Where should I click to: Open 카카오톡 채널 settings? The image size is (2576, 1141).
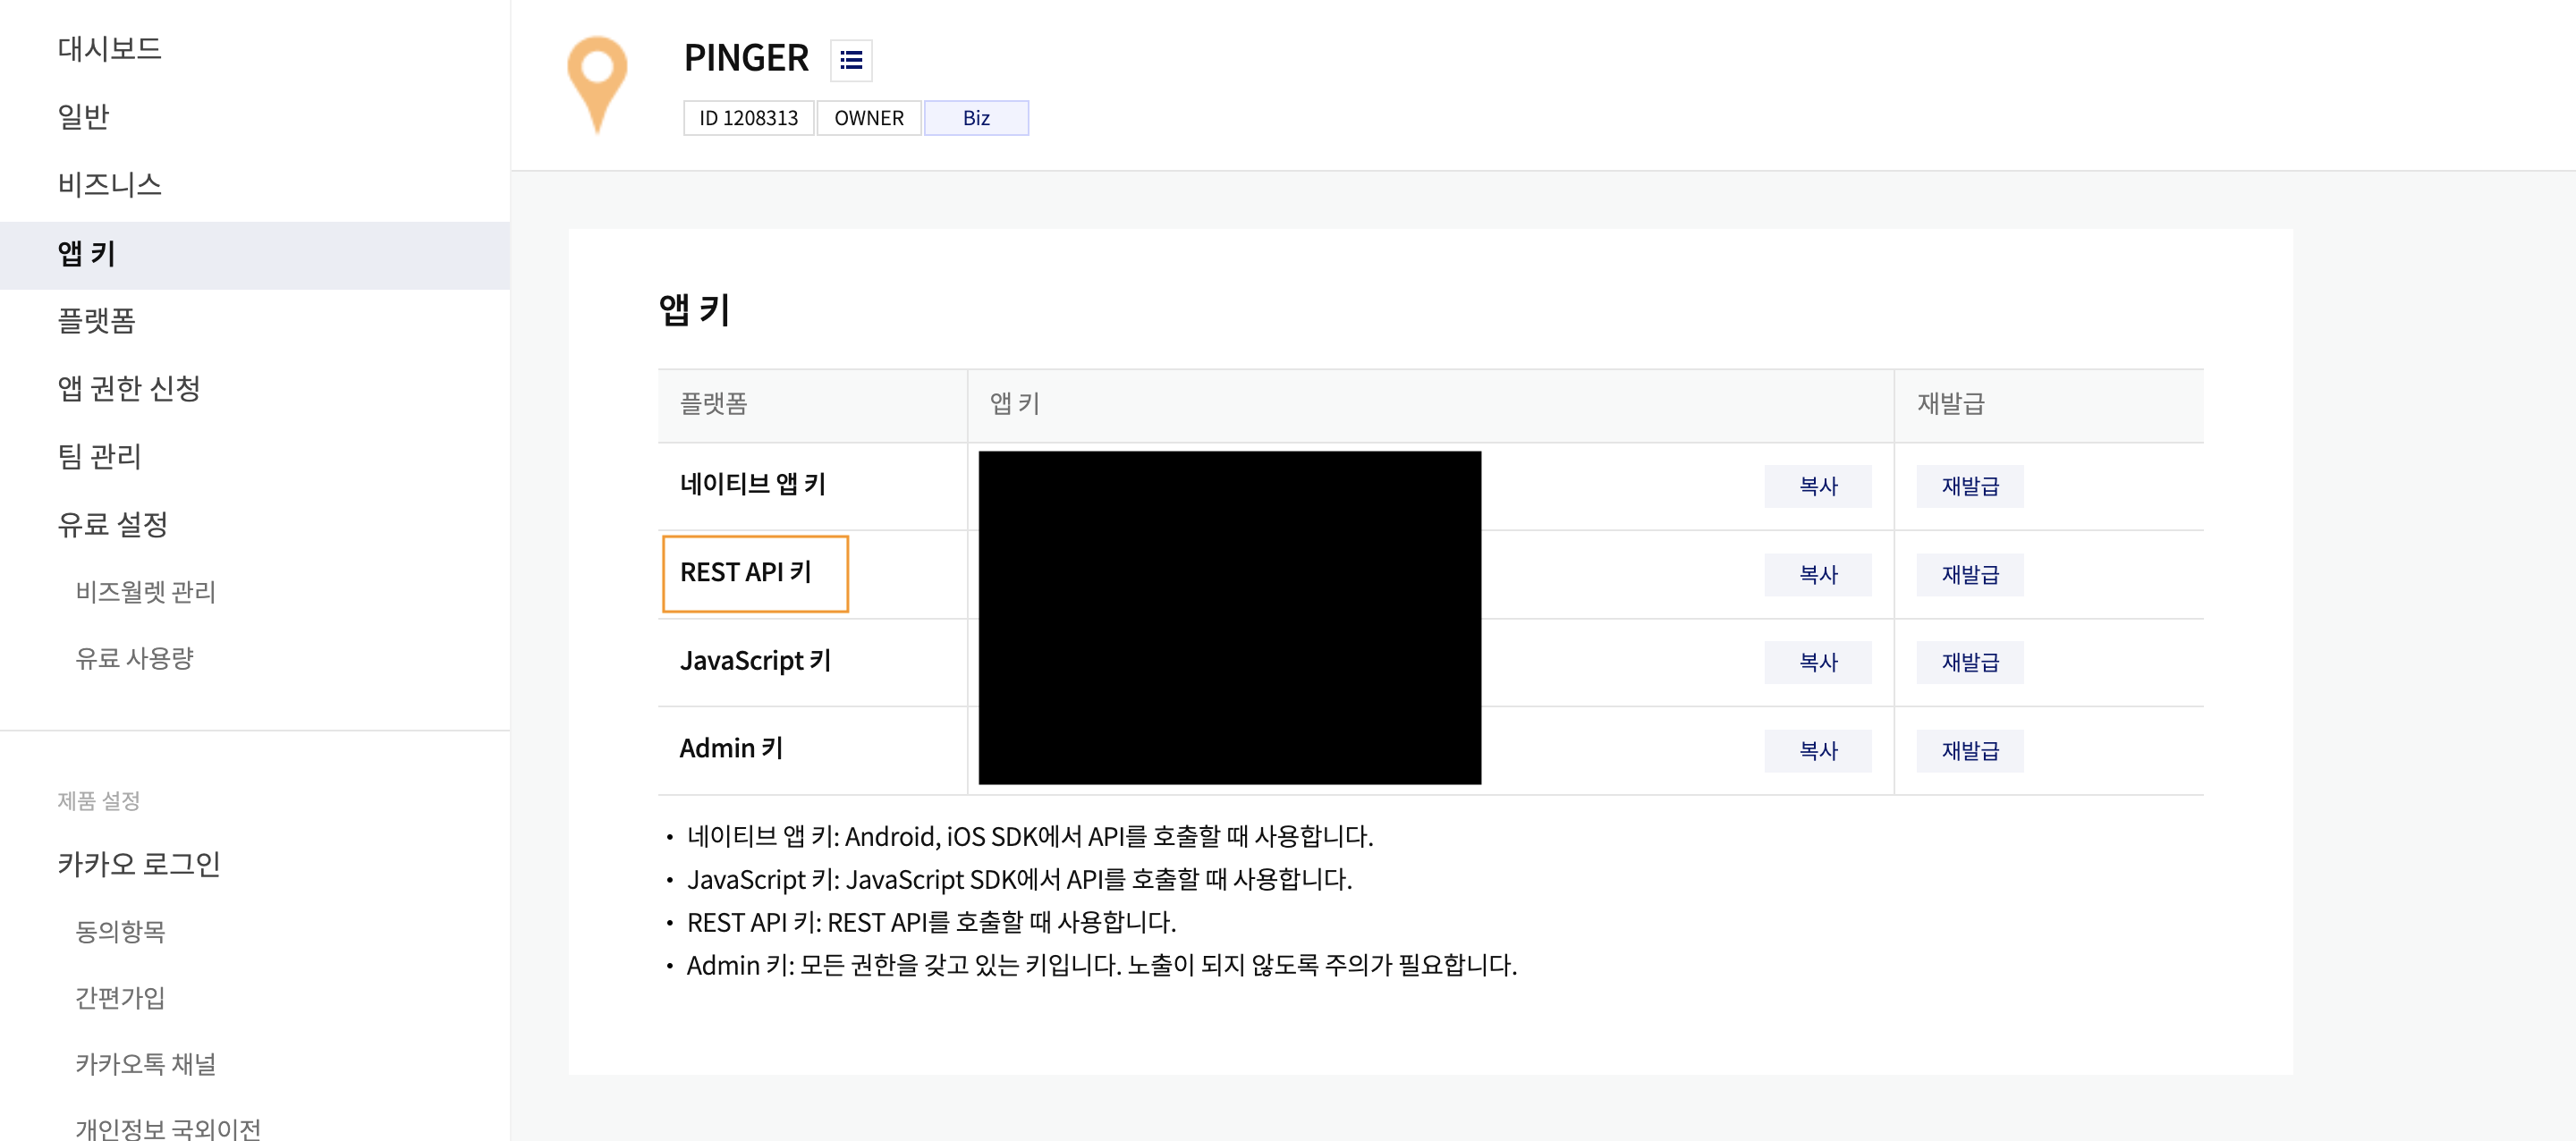click(145, 1064)
